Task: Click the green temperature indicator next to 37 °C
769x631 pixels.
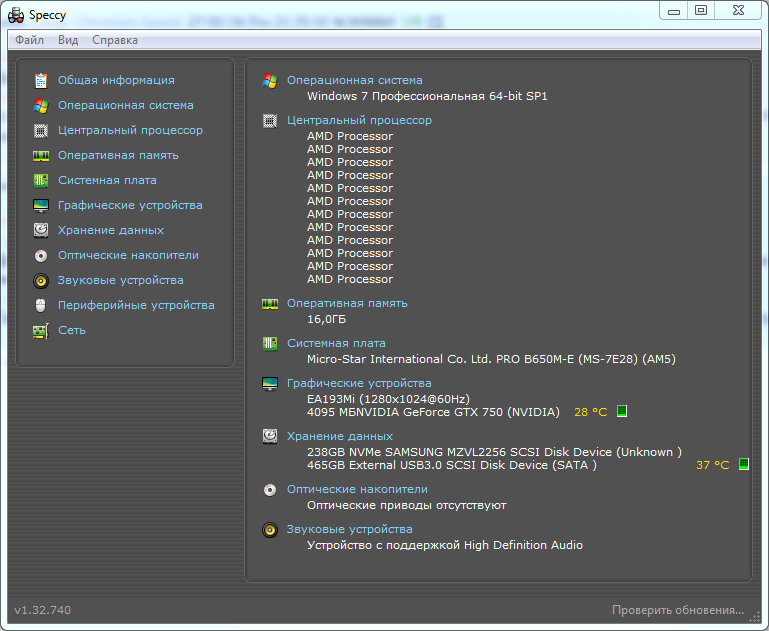Action: (x=744, y=464)
